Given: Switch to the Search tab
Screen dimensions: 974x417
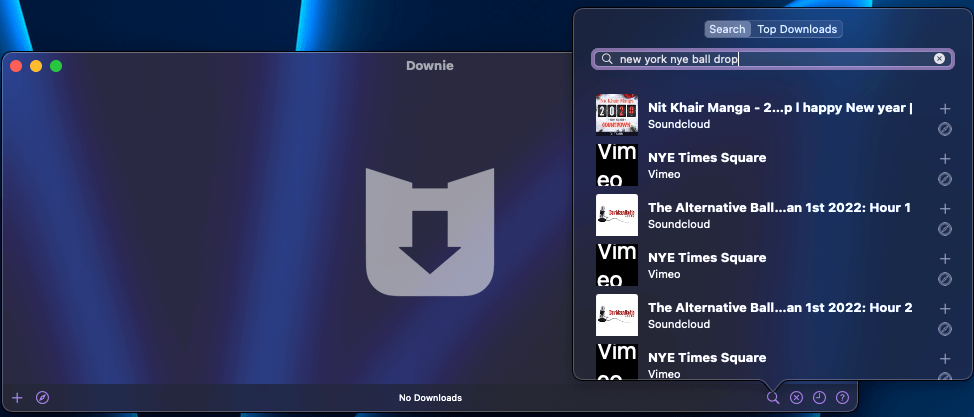Looking at the screenshot, I should tap(727, 29).
